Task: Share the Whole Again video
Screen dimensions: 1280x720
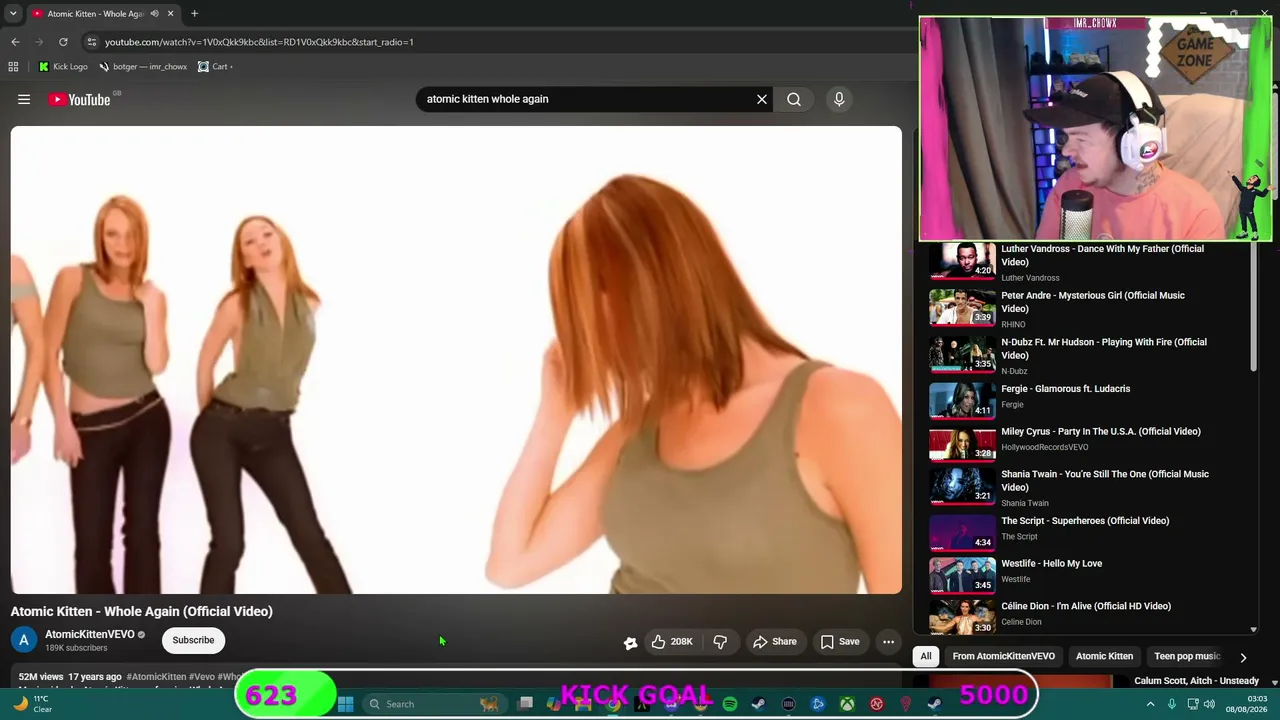Action: point(775,642)
